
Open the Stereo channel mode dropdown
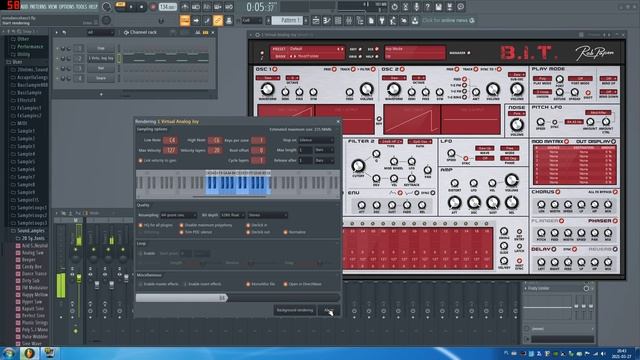267,215
